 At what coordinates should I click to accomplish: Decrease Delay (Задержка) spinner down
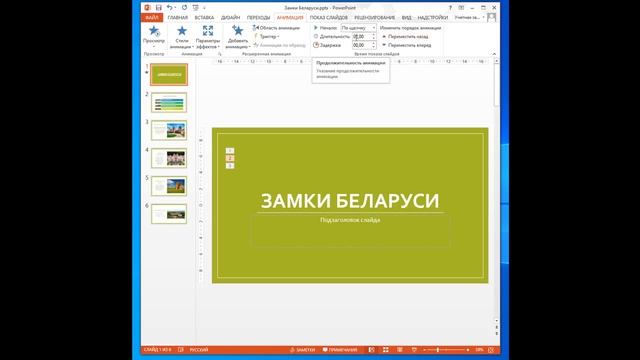pos(373,47)
